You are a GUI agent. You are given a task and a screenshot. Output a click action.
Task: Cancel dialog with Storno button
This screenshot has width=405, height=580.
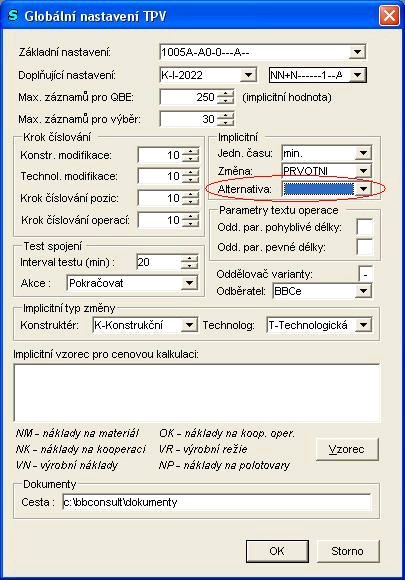[x=348, y=551]
